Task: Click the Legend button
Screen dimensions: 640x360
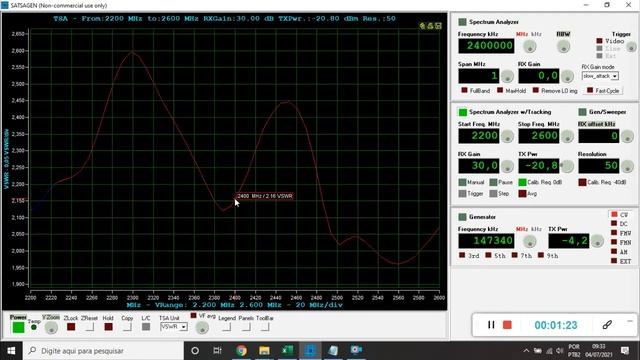Action: coord(227,327)
